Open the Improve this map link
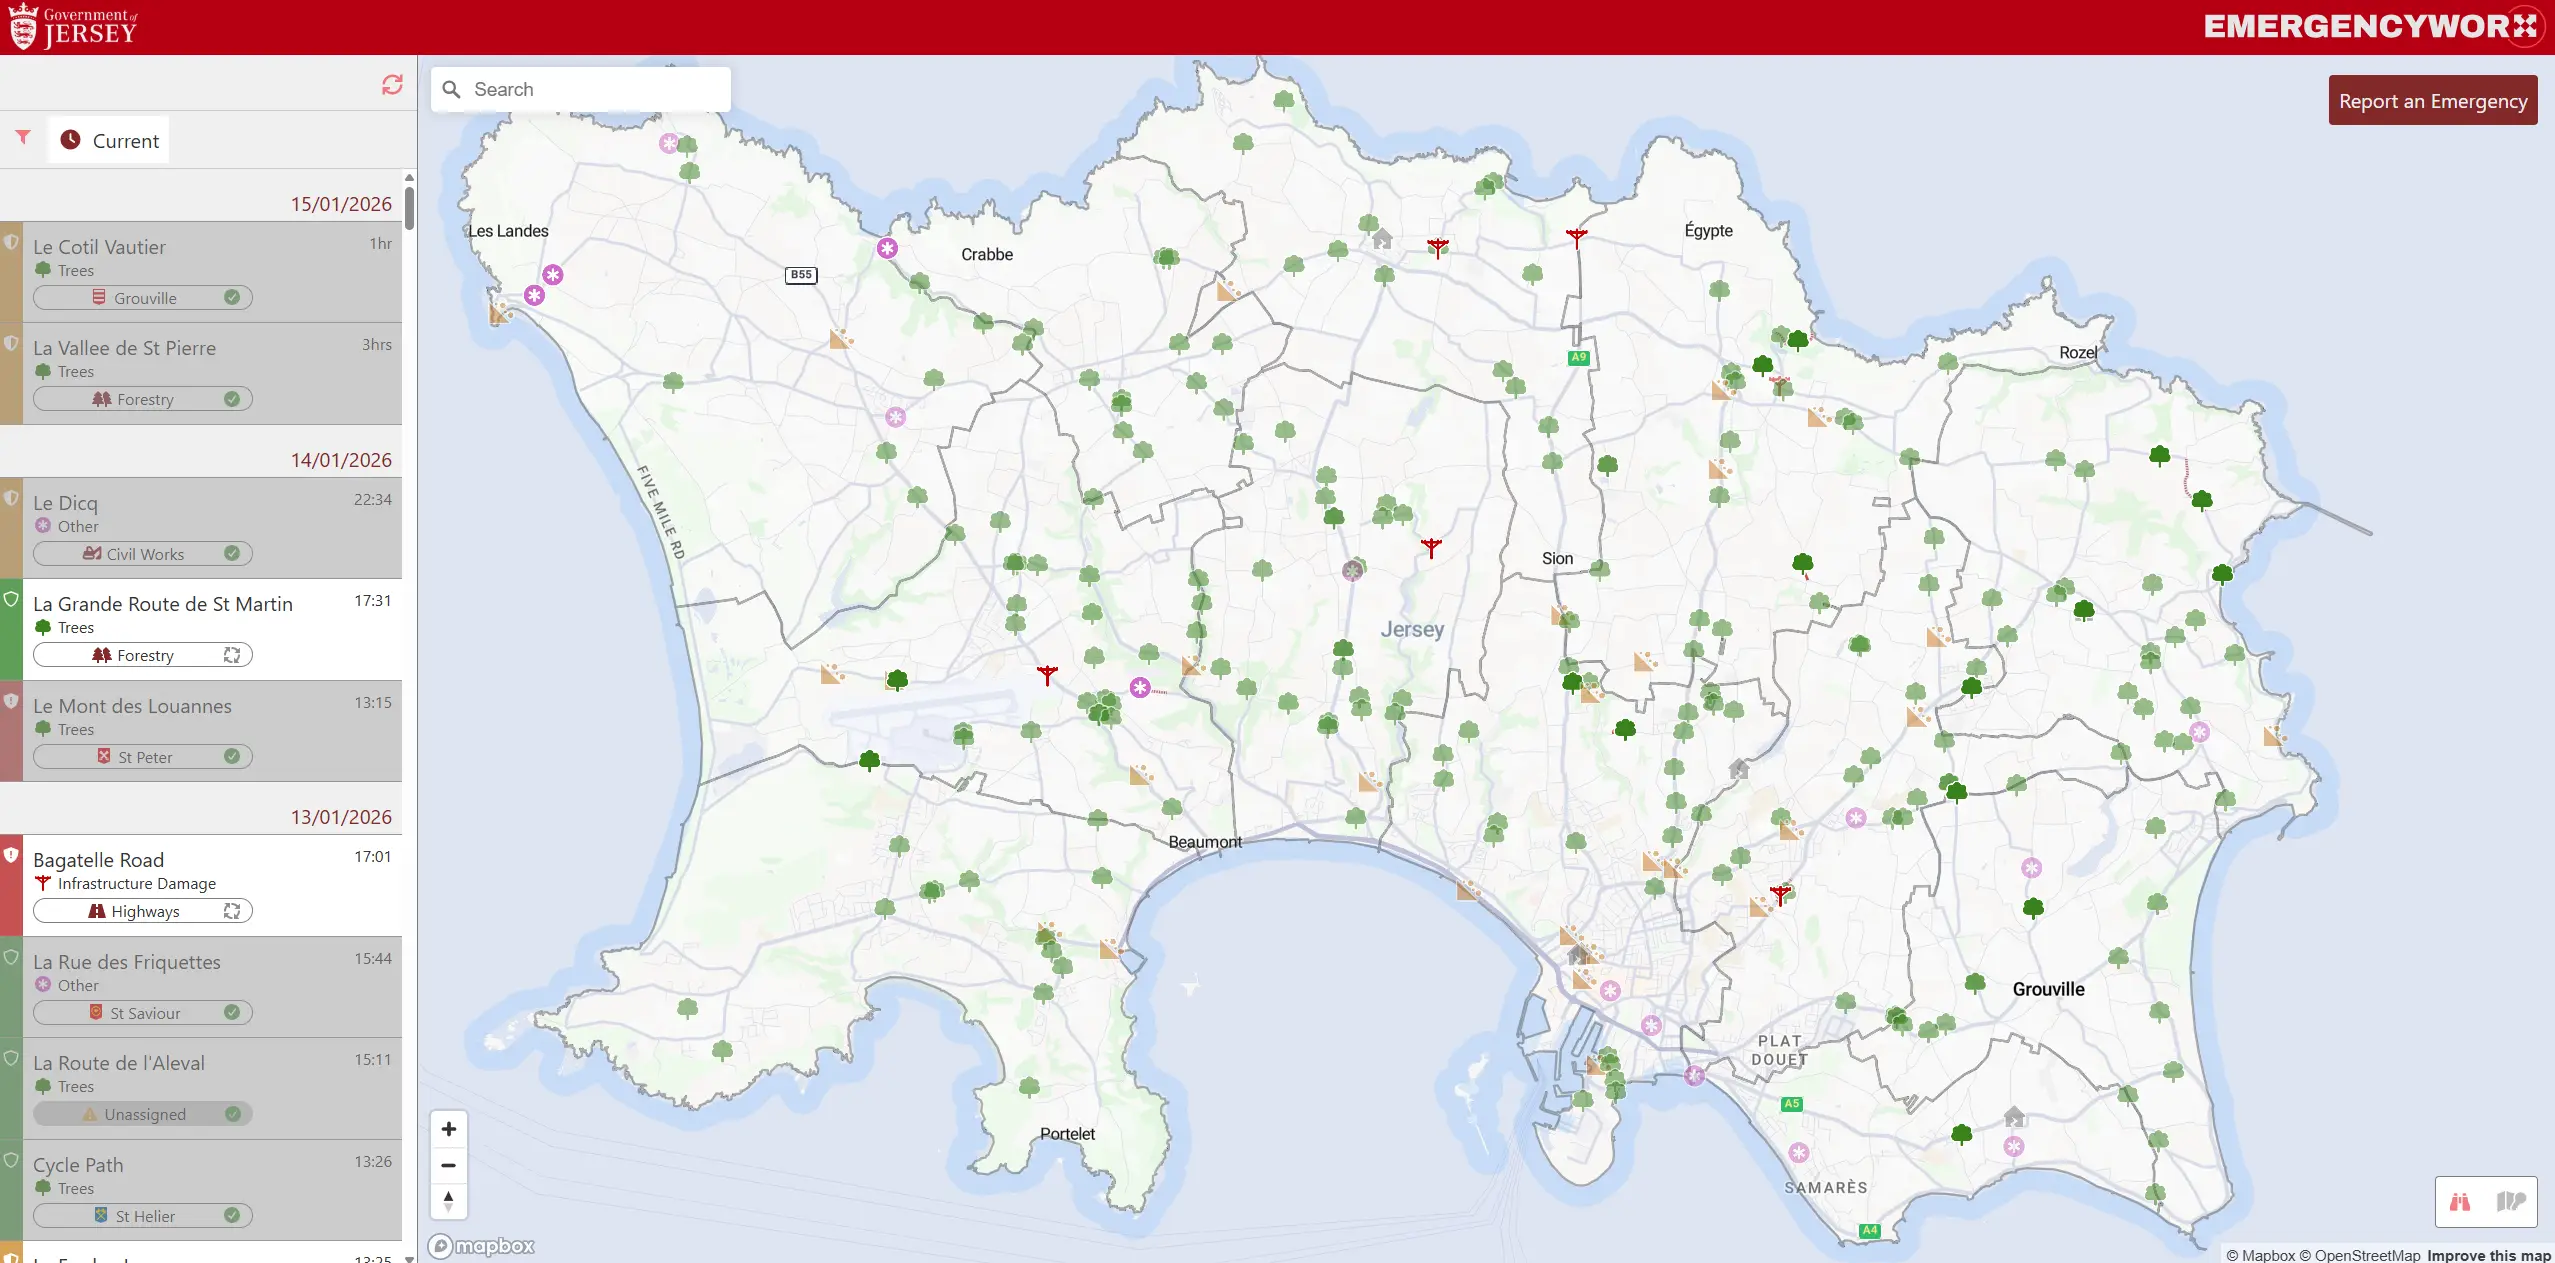Viewport: 2555px width, 1263px height. tap(2486, 1254)
